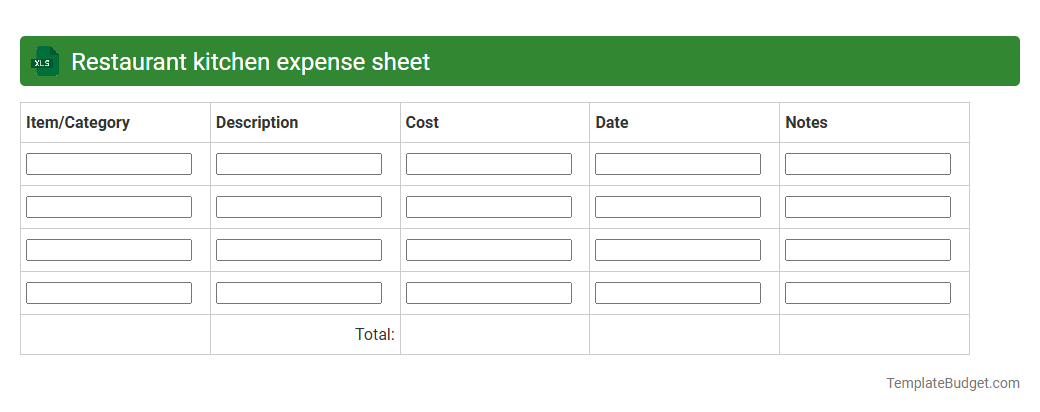Select second row Notes input field
Image resolution: width=1040 pixels, height=412 pixels.
868,207
